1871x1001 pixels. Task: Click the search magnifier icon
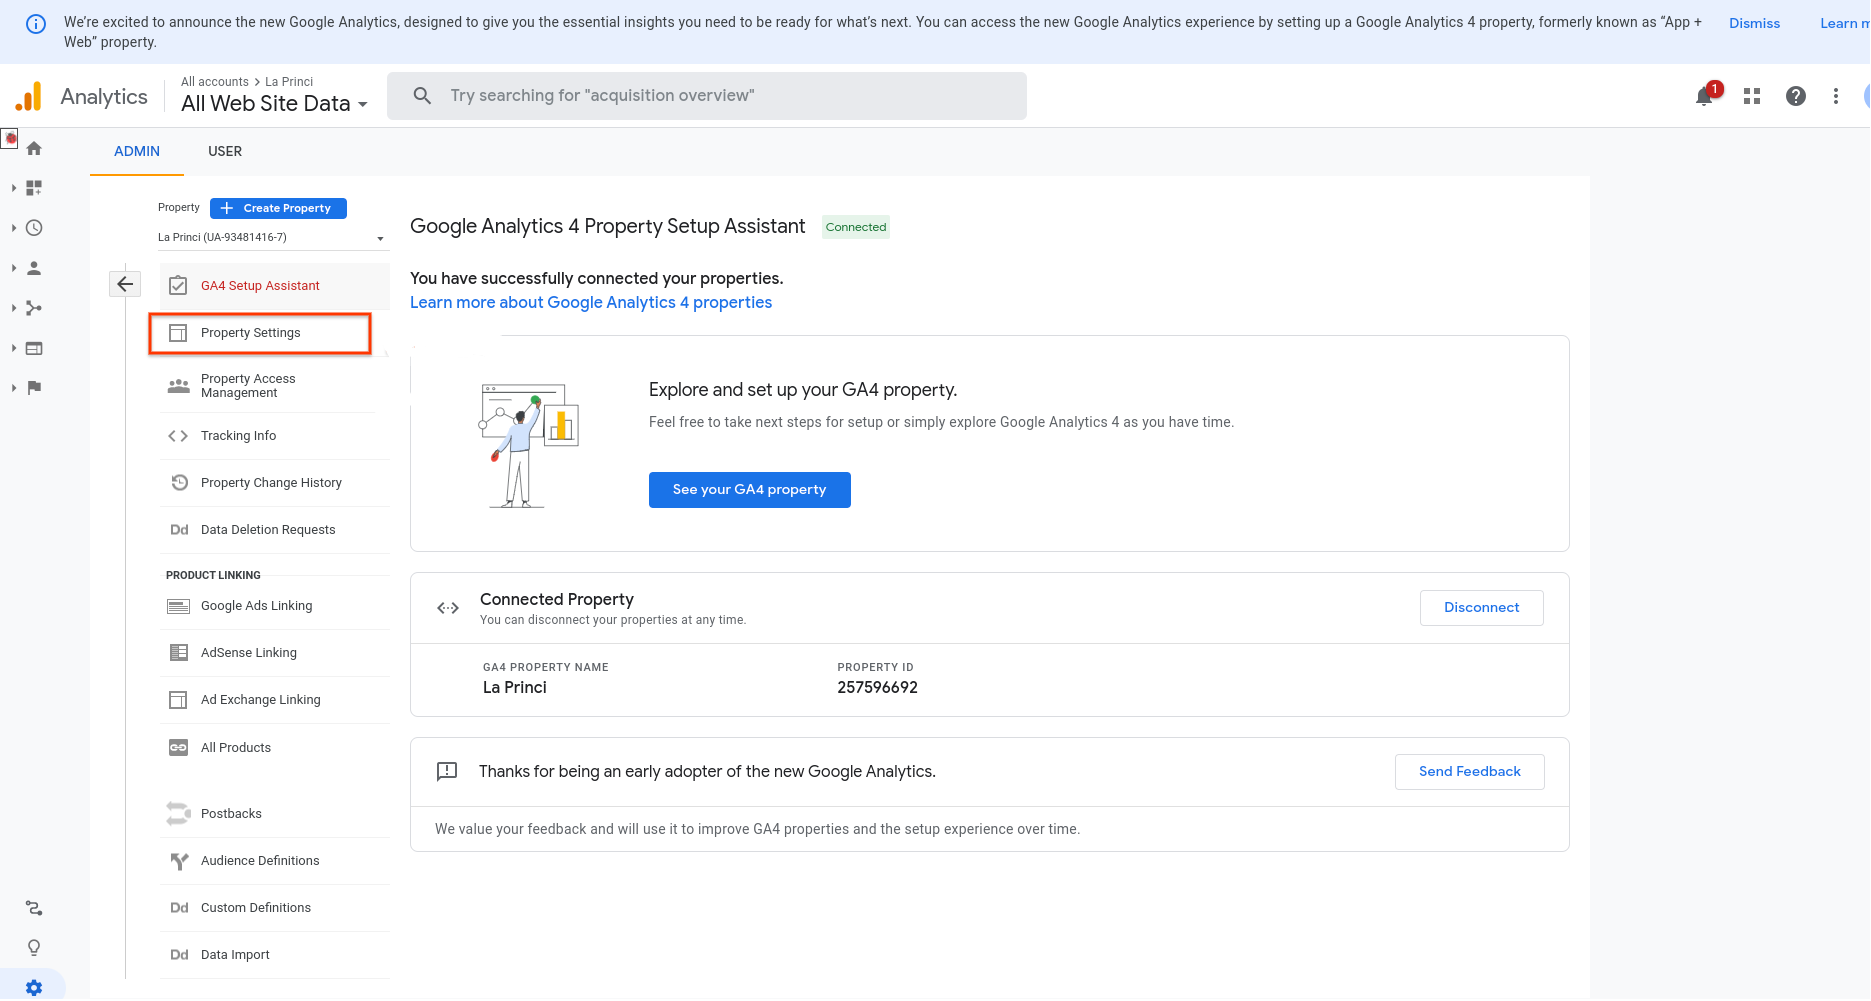[422, 95]
